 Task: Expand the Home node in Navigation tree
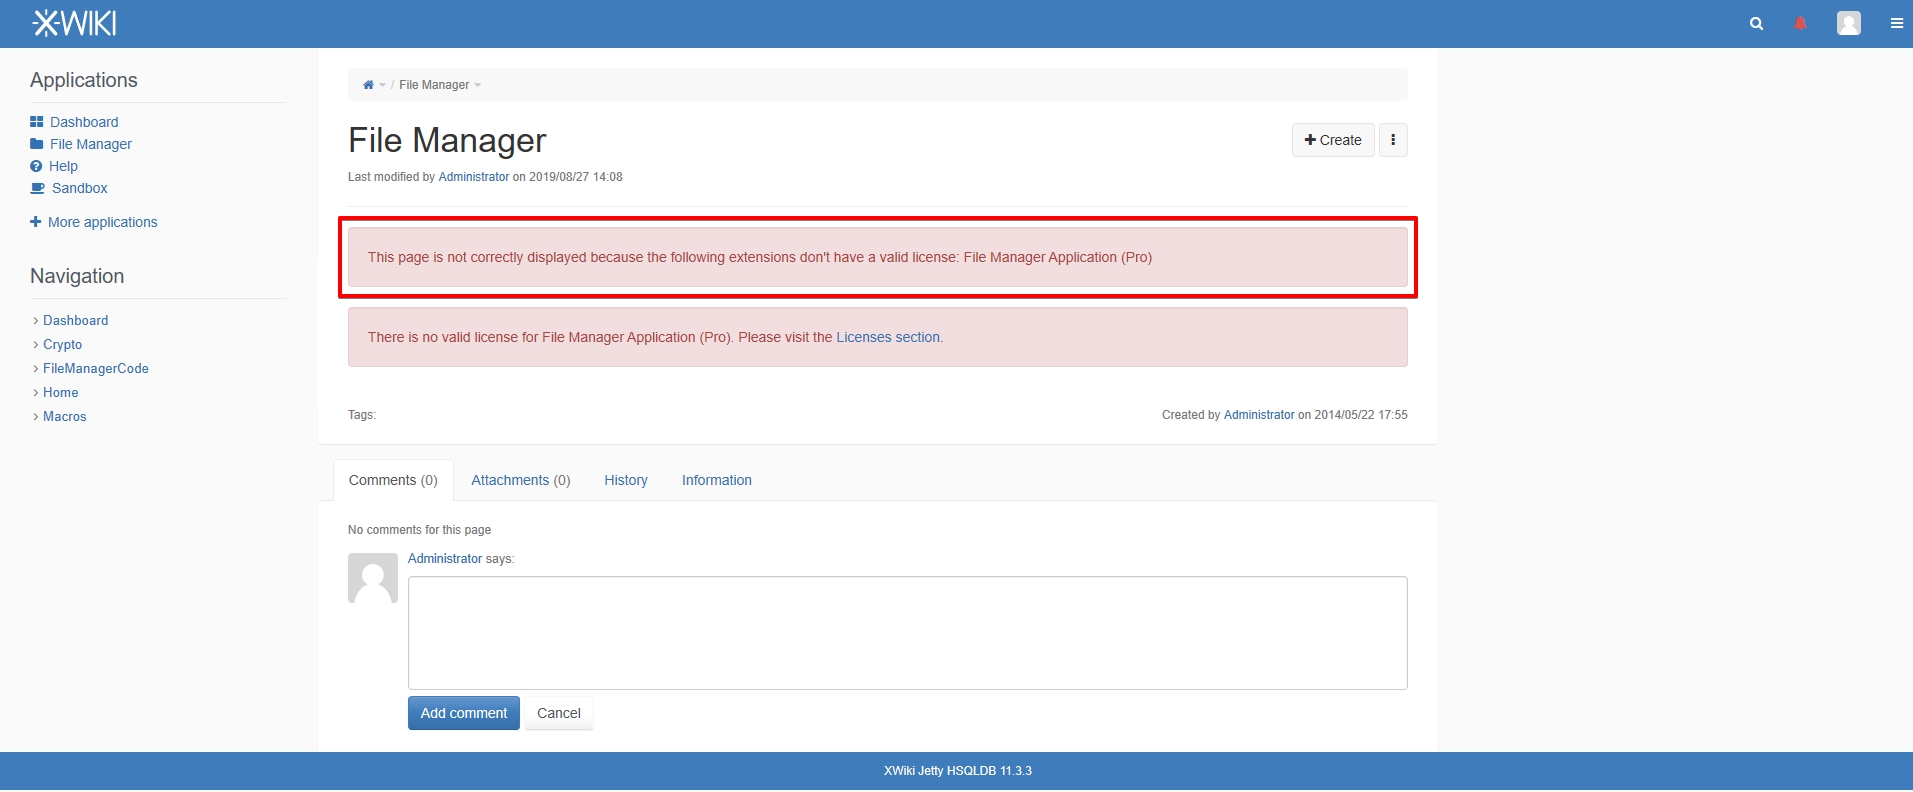point(36,393)
